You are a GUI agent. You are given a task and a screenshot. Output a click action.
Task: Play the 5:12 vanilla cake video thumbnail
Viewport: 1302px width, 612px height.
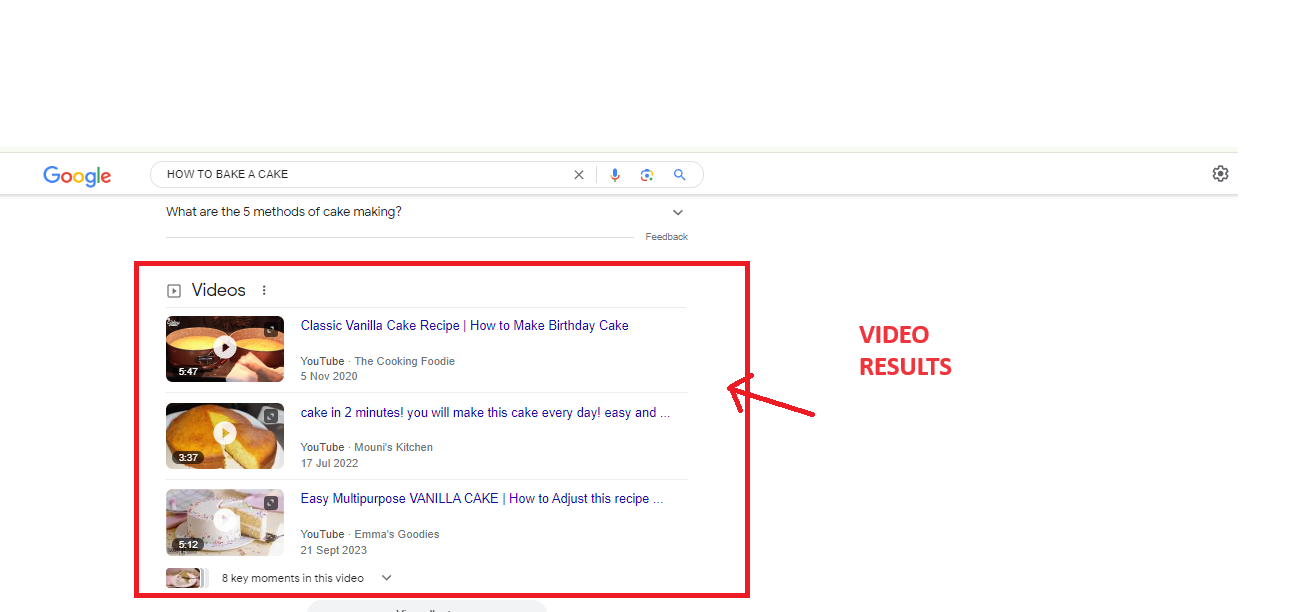[x=225, y=520]
